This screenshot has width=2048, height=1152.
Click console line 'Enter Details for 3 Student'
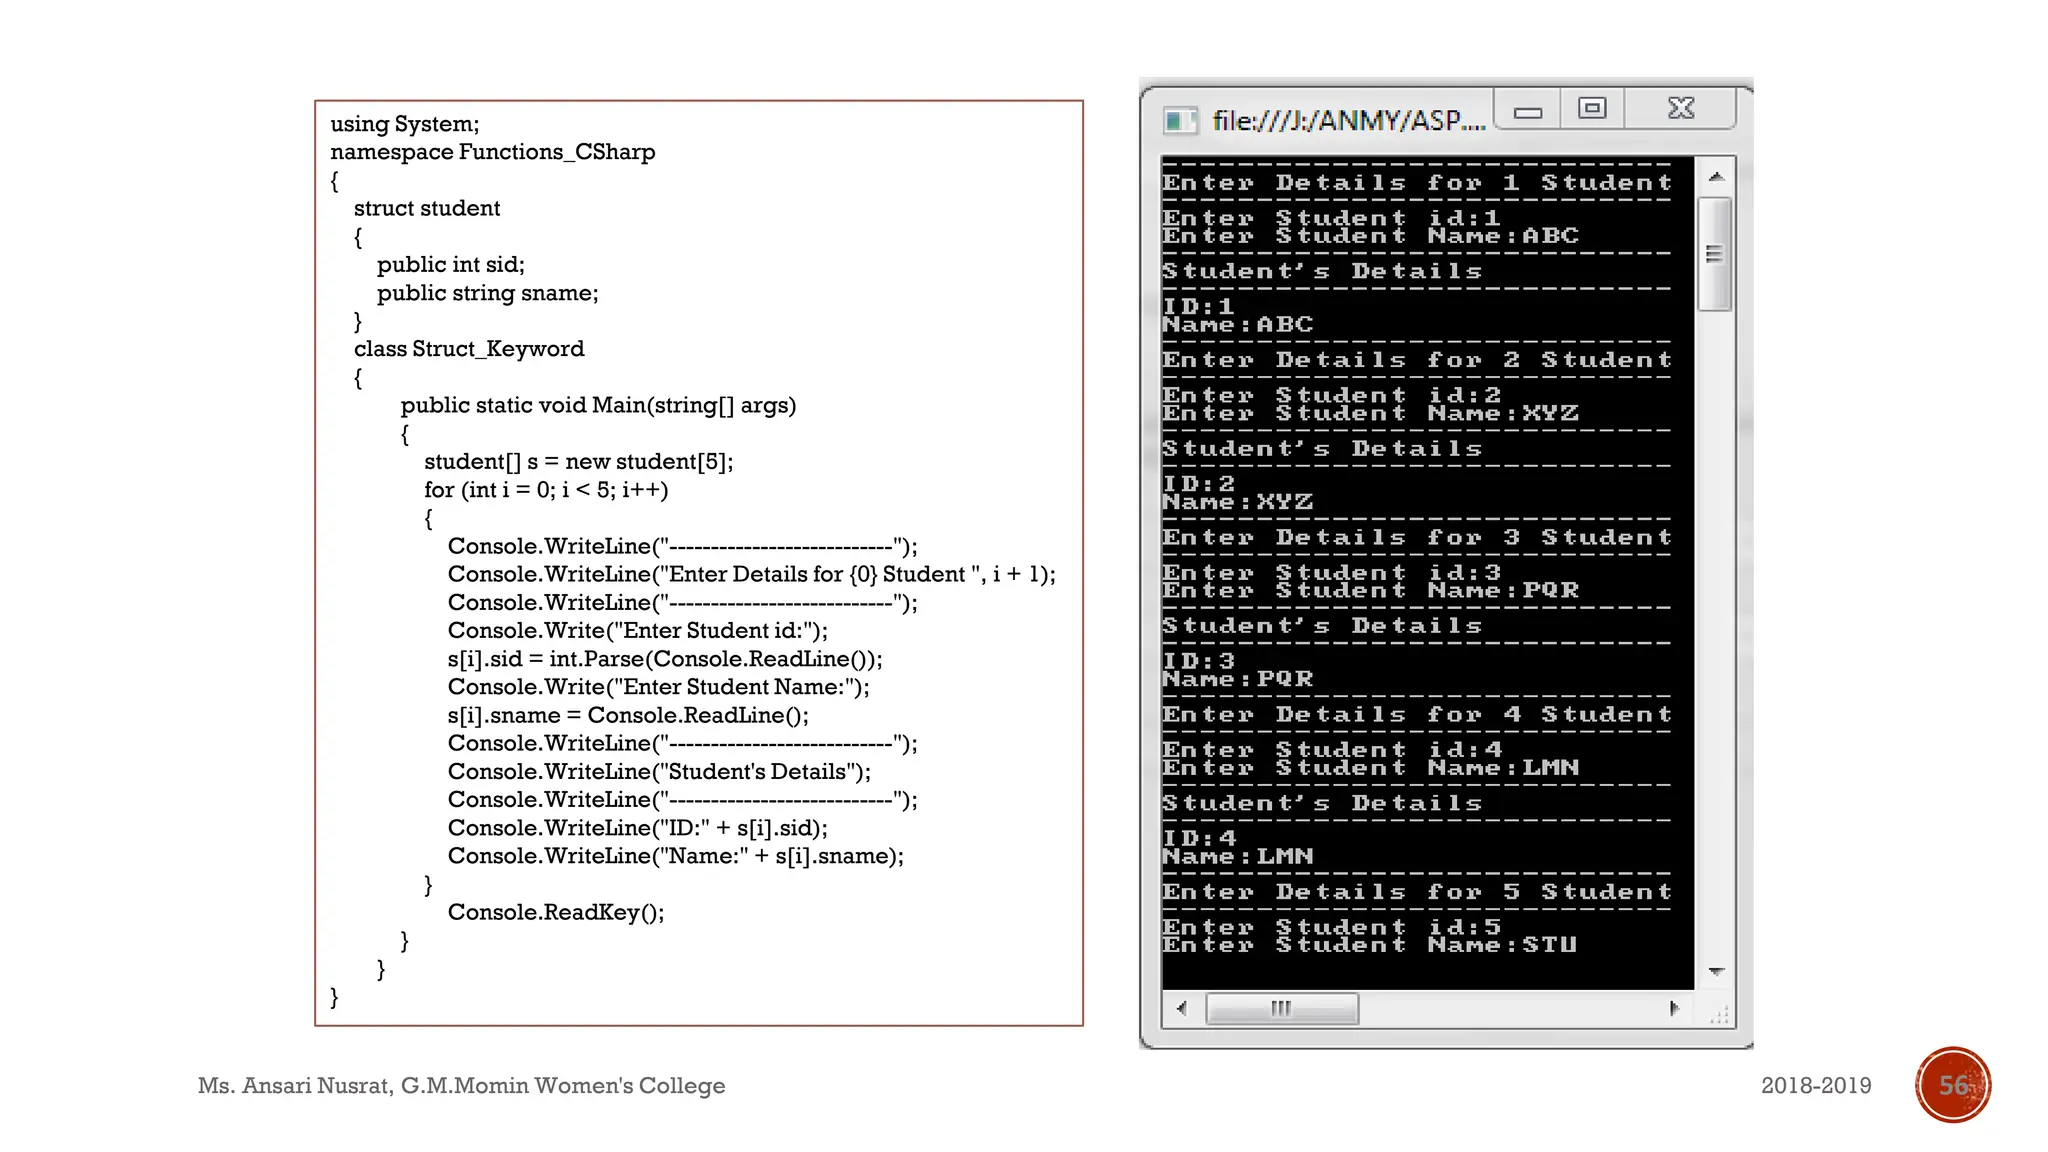point(1417,538)
